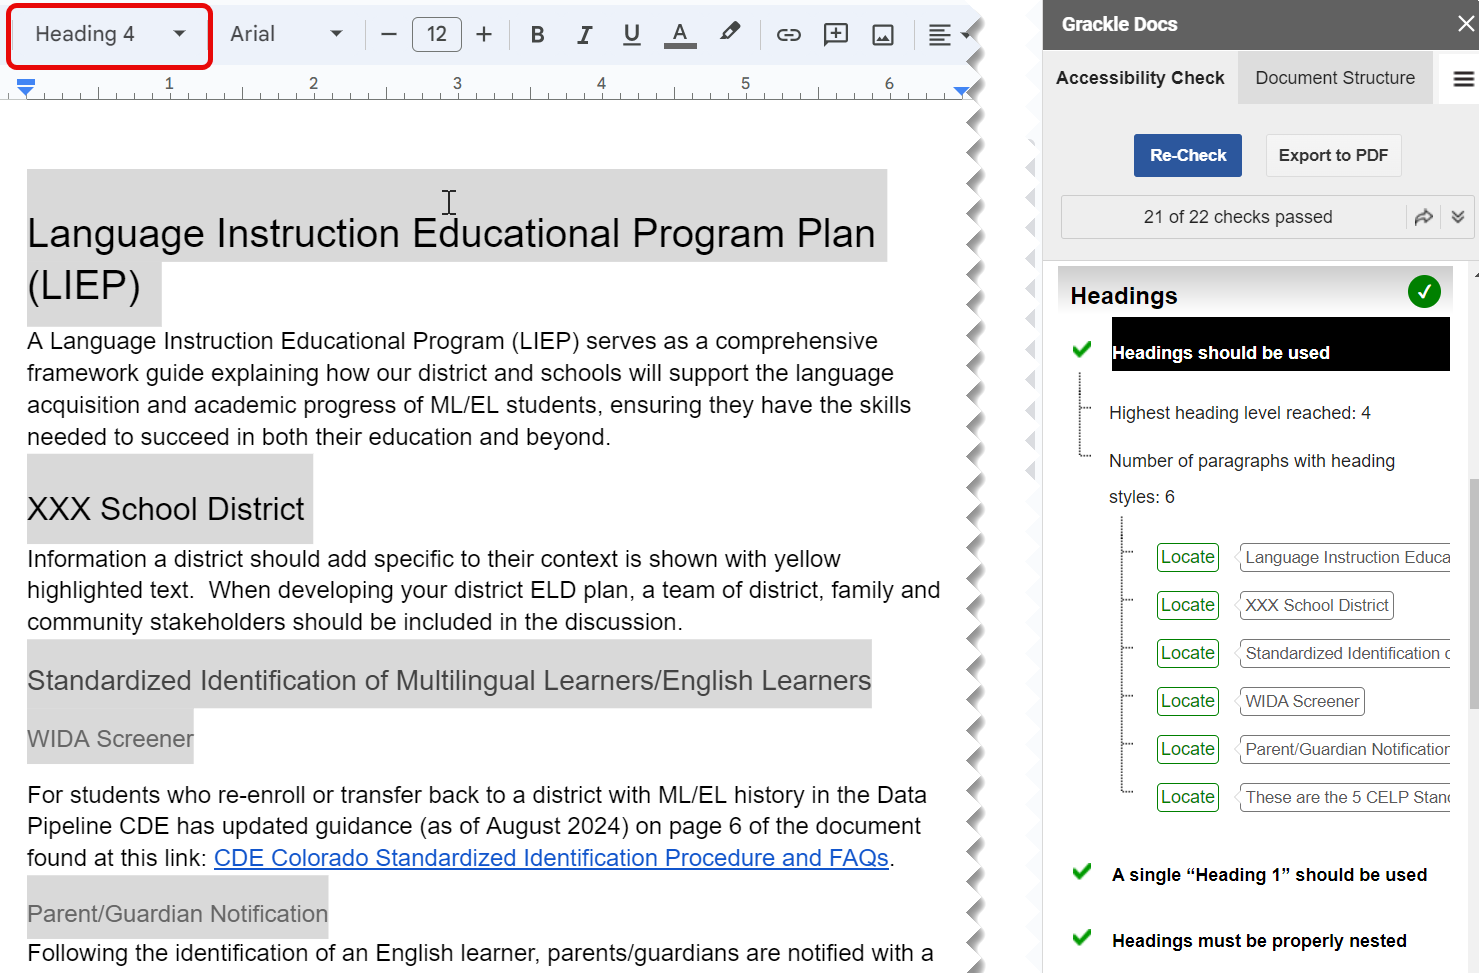Click the font size field showing 12
This screenshot has width=1479, height=973.
tap(437, 34)
